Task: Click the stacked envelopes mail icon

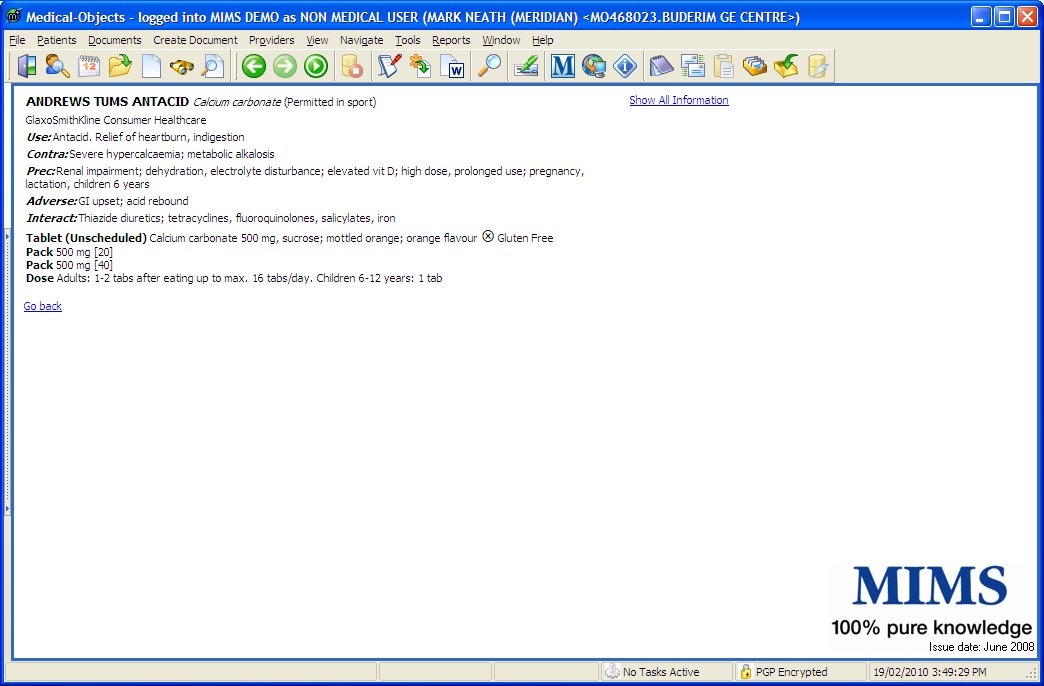Action: [x=692, y=66]
